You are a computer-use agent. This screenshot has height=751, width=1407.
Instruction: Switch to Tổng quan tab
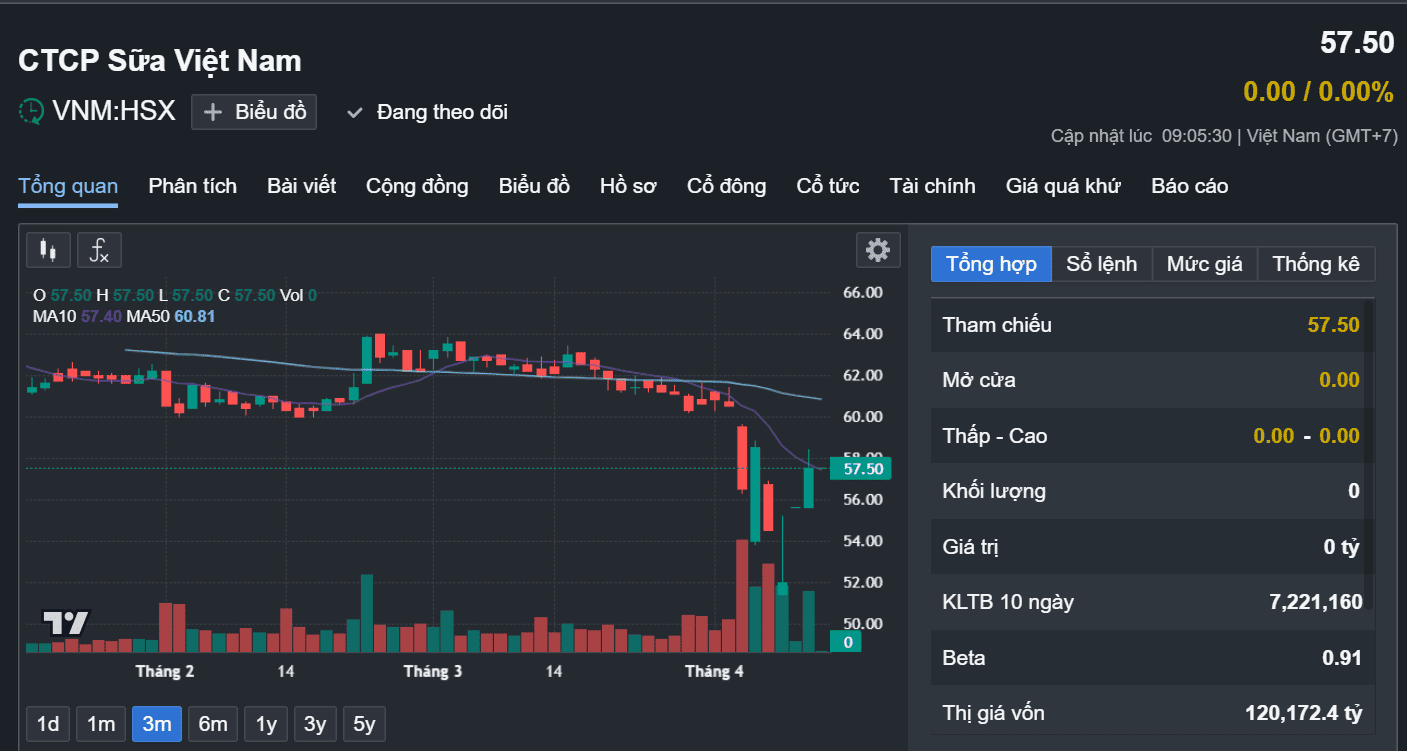pyautogui.click(x=68, y=186)
